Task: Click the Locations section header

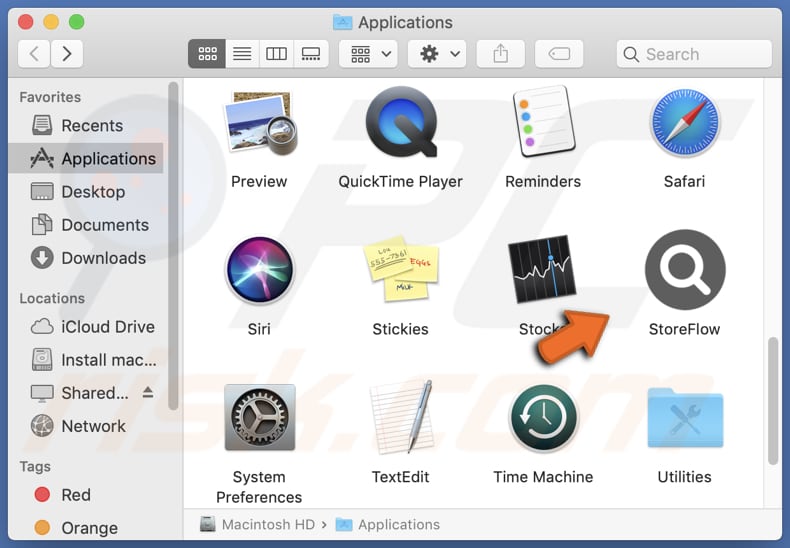Action: (52, 298)
